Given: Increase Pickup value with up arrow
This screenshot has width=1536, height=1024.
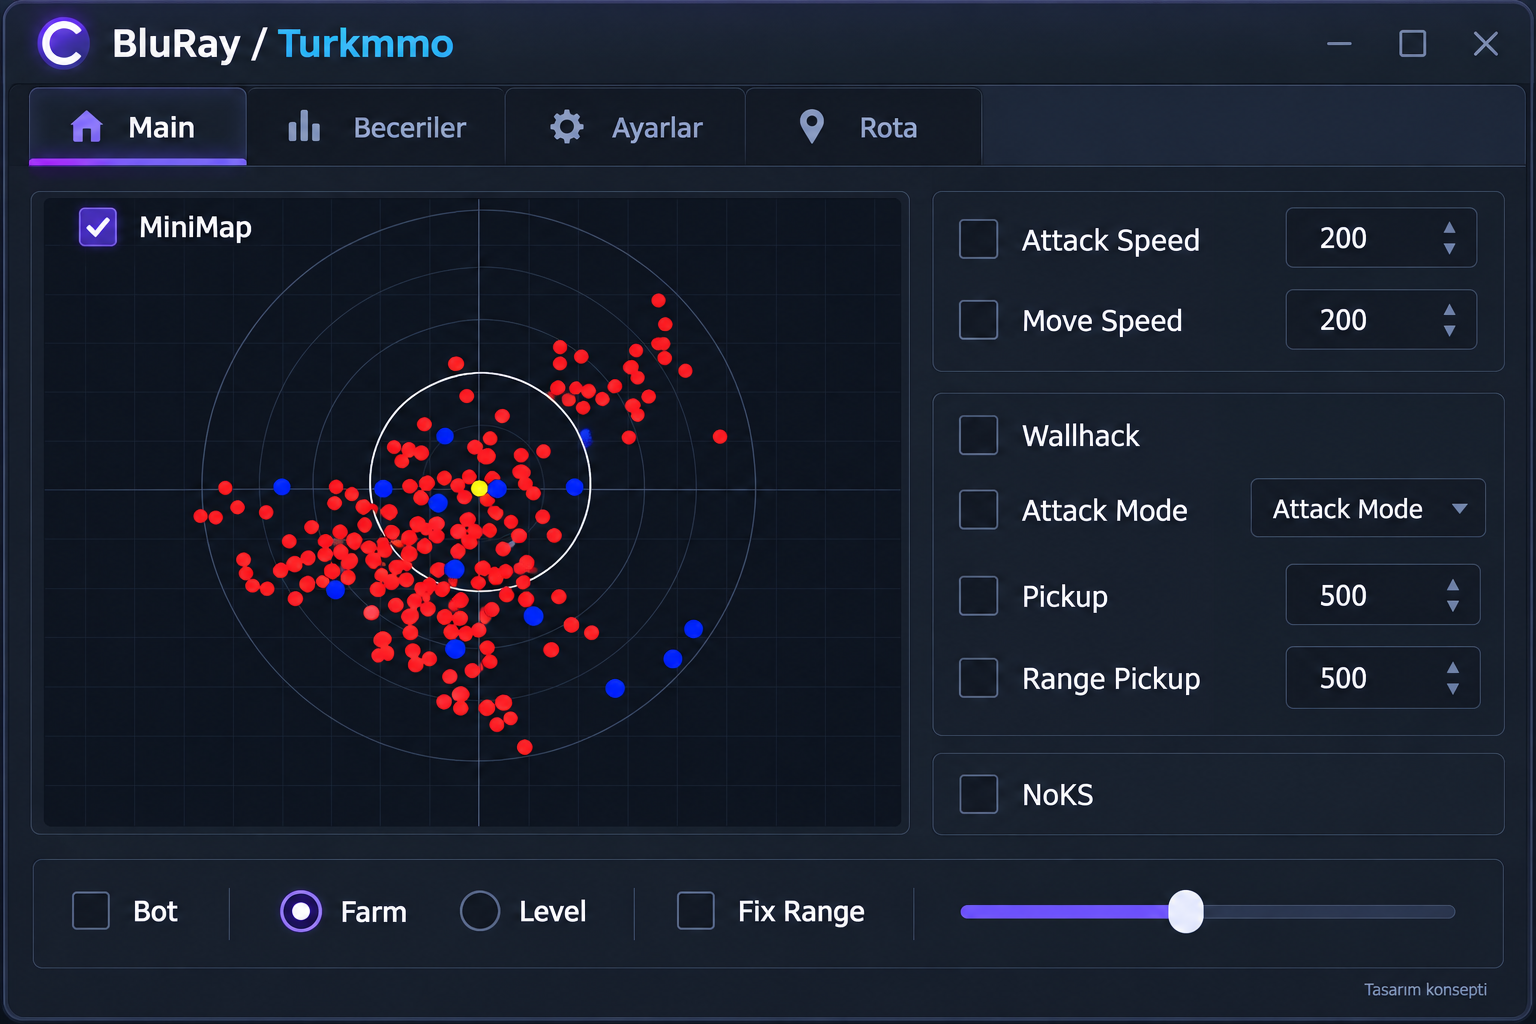Looking at the screenshot, I should [1452, 585].
